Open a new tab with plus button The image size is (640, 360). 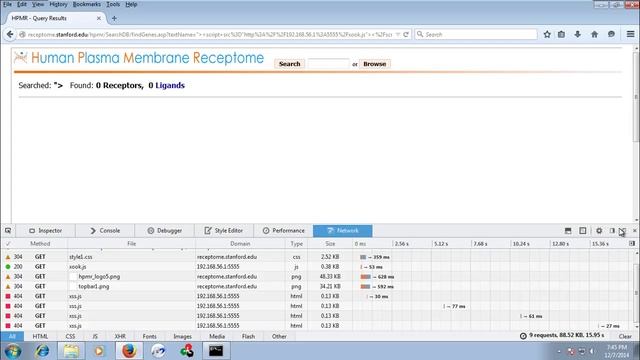click(114, 18)
